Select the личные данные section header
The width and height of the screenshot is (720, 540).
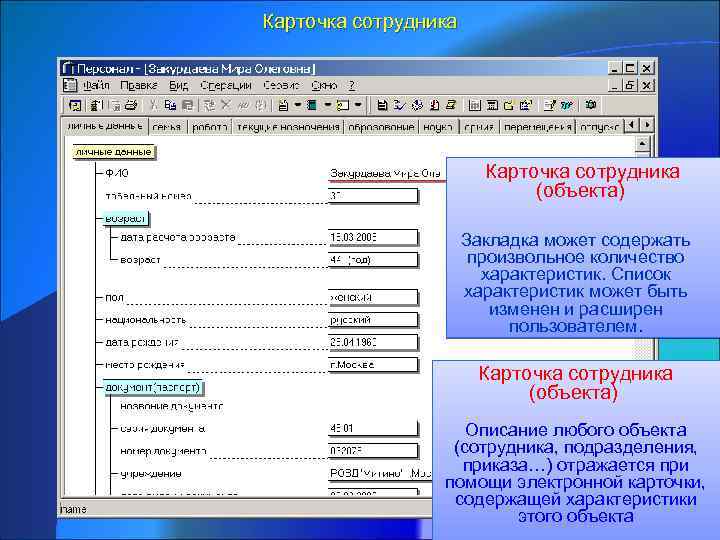[x=114, y=152]
